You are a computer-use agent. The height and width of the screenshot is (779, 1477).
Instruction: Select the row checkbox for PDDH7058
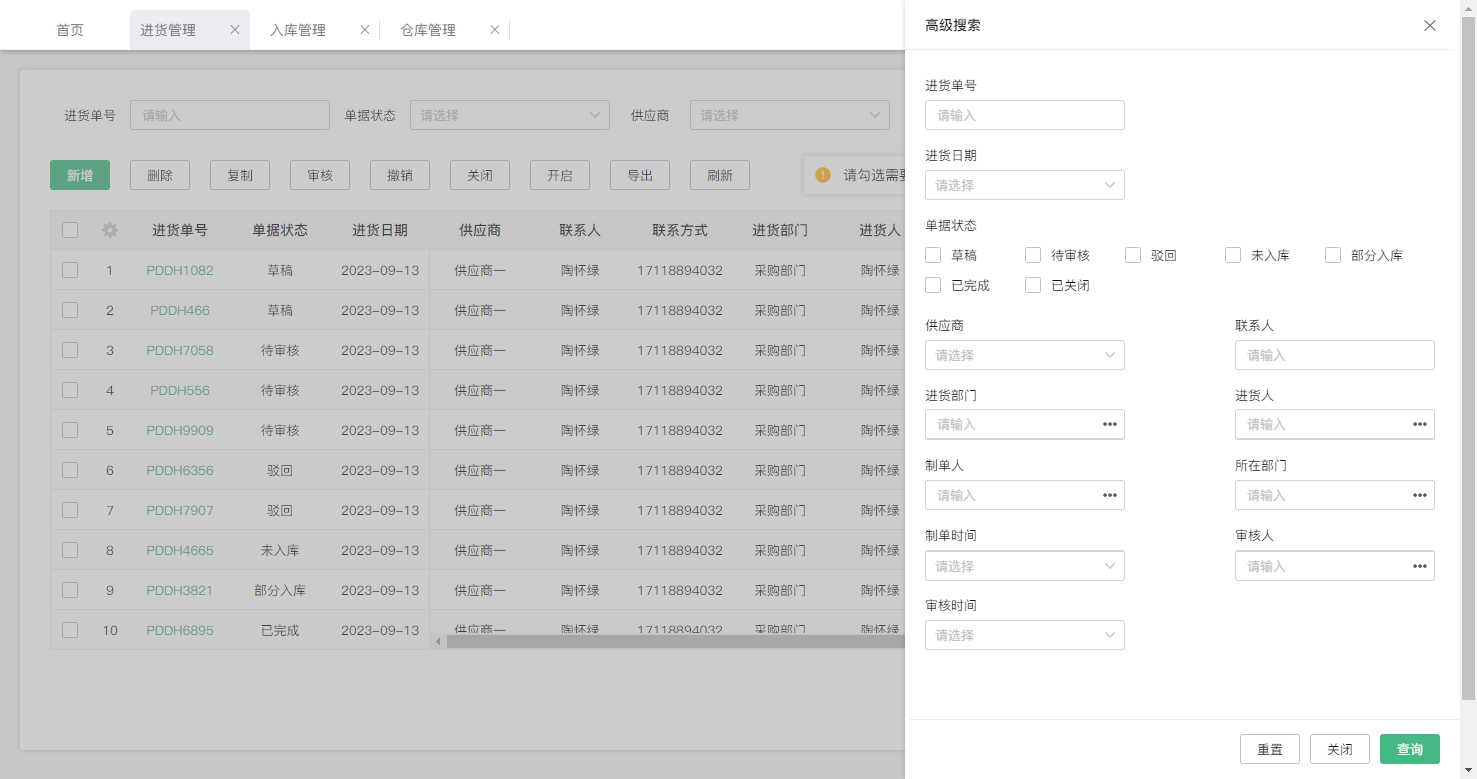(70, 350)
